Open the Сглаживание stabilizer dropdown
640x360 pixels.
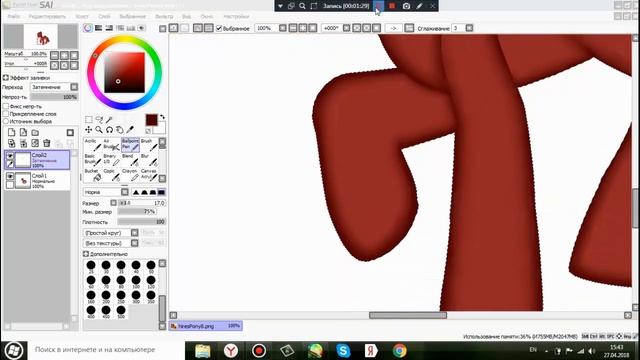pyautogui.click(x=469, y=28)
